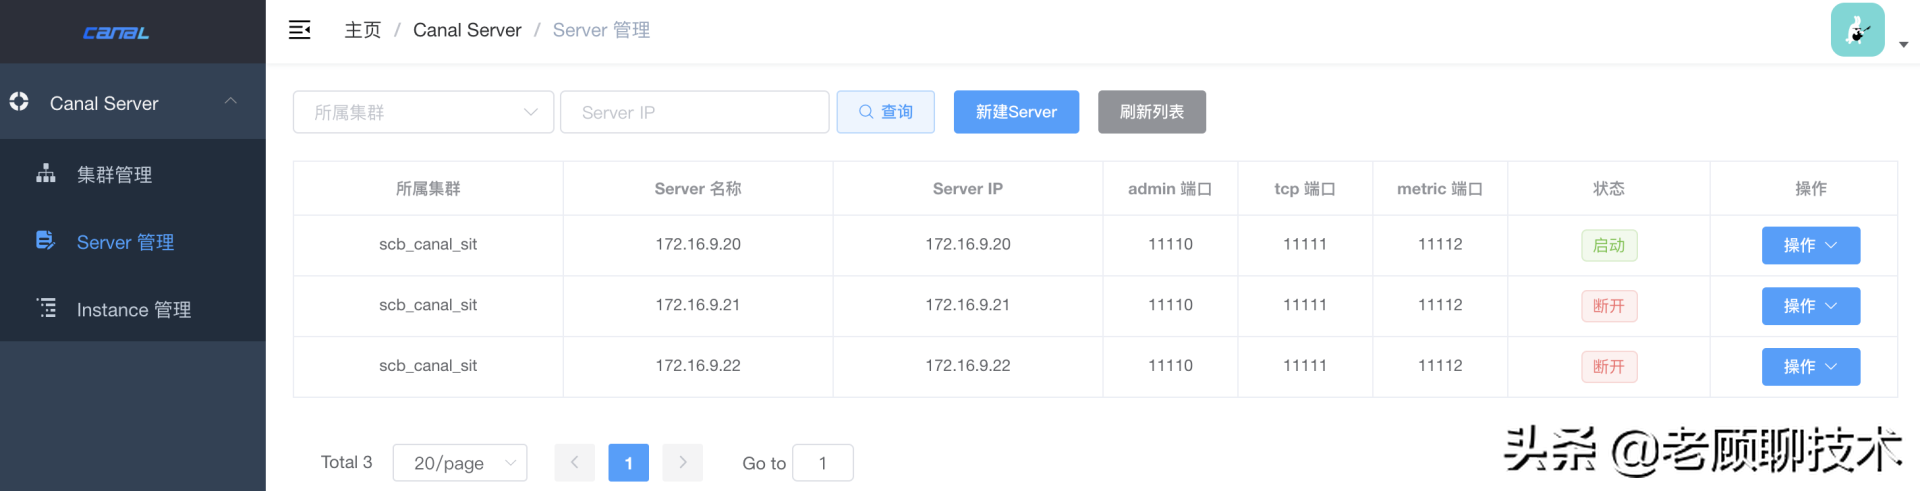Click previous page arrow
Image resolution: width=1920 pixels, height=491 pixels.
pos(575,463)
